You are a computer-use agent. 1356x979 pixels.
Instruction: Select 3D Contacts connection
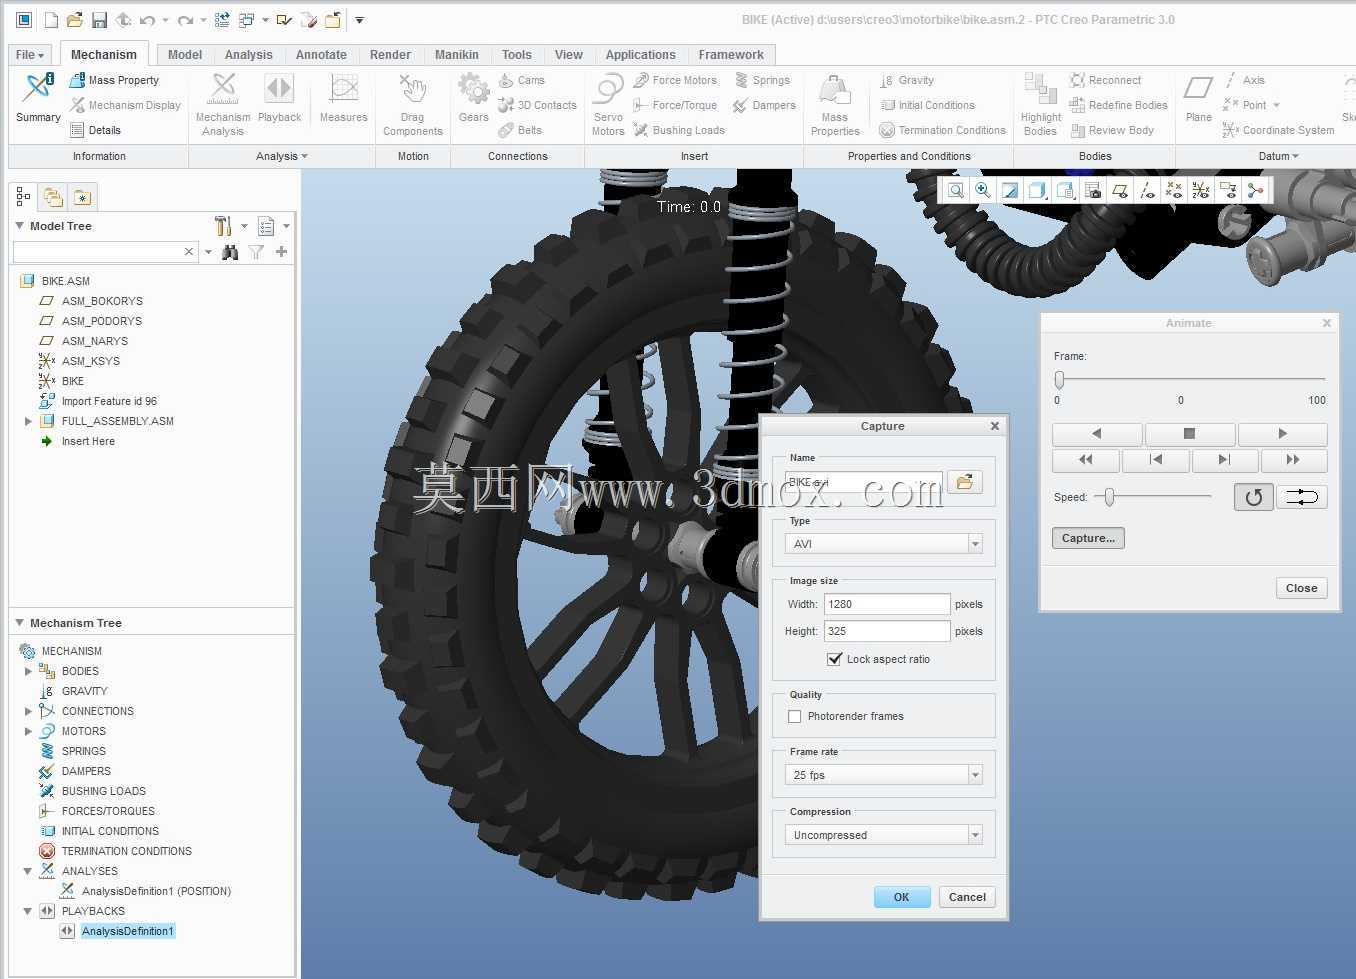[x=538, y=105]
